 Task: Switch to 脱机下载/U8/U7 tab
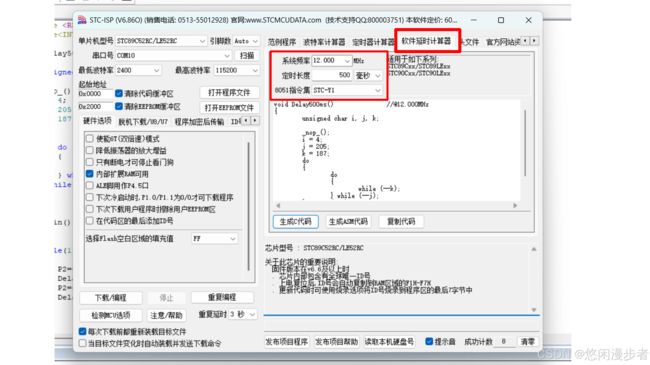(143, 122)
